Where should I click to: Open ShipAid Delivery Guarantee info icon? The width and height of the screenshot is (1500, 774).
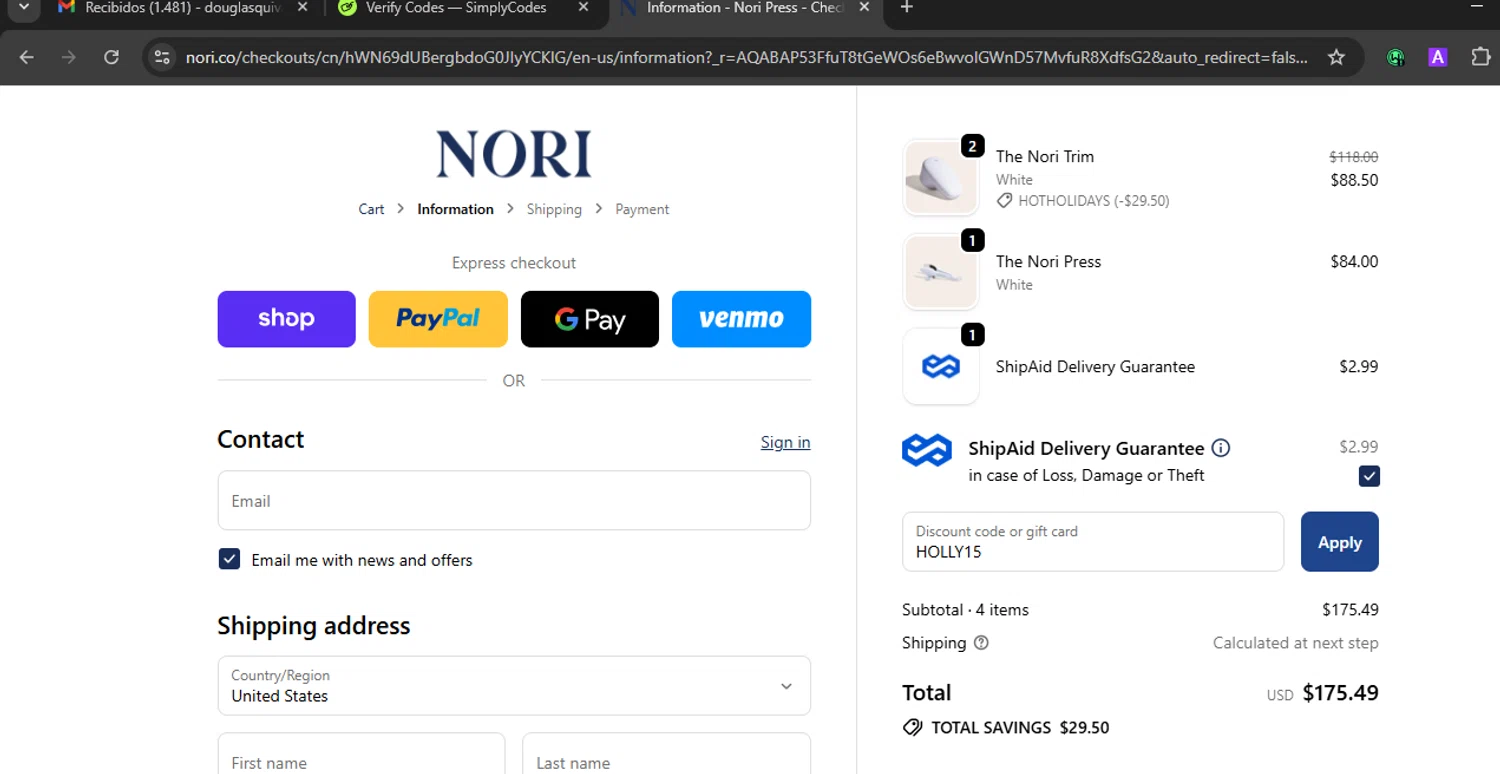1221,448
